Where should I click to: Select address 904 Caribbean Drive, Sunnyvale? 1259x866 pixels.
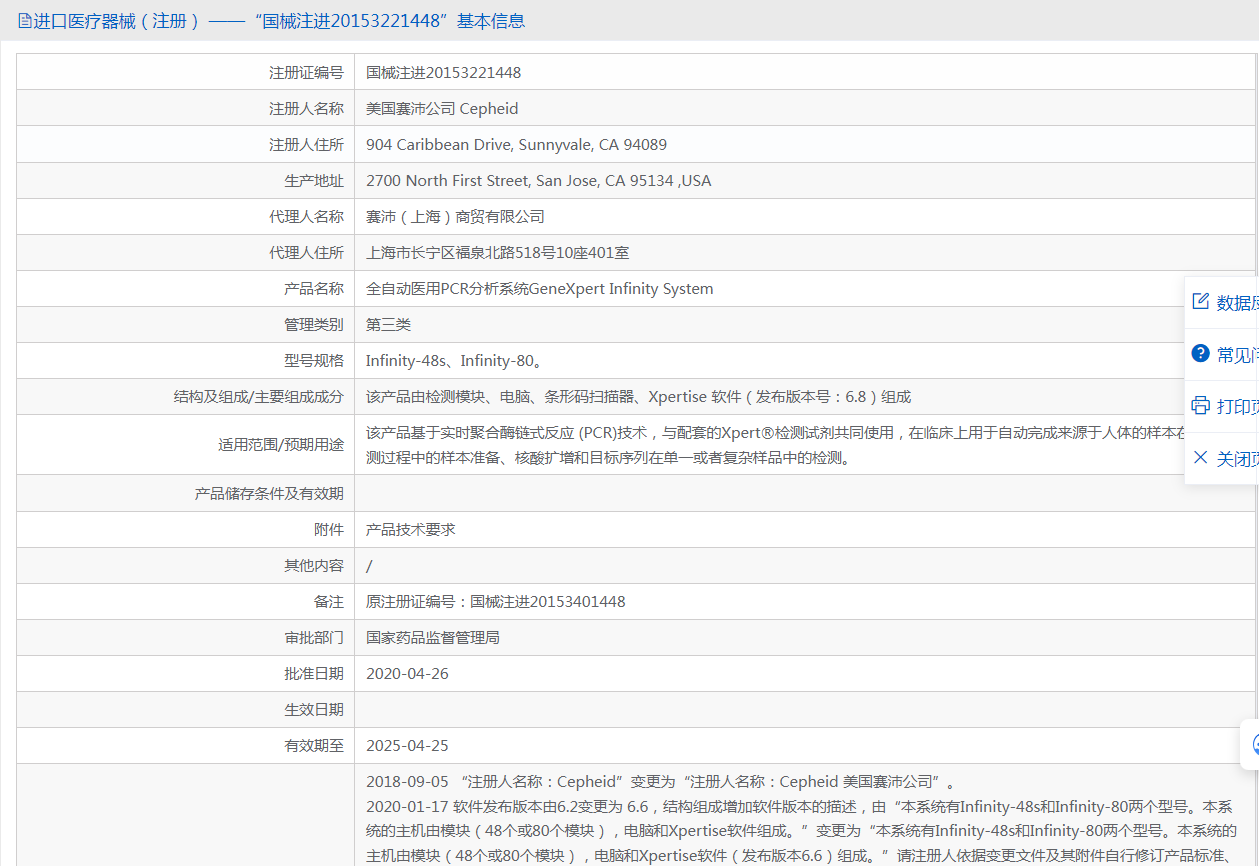tap(516, 145)
